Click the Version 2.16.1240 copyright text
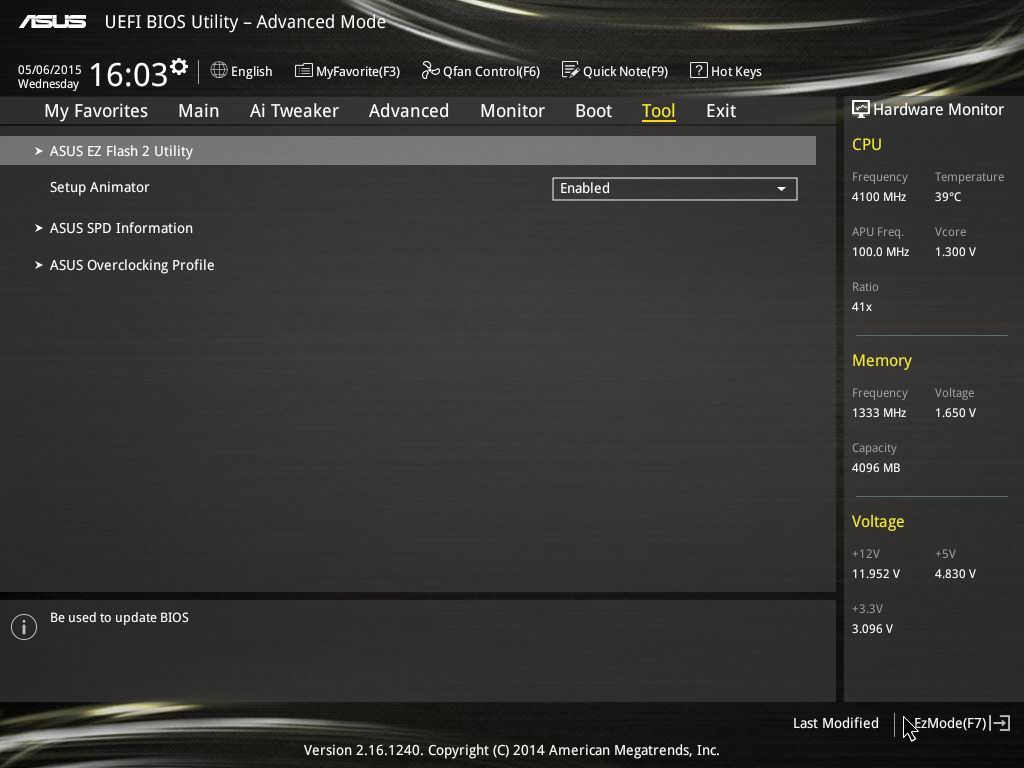The width and height of the screenshot is (1024, 768). pyautogui.click(x=511, y=750)
